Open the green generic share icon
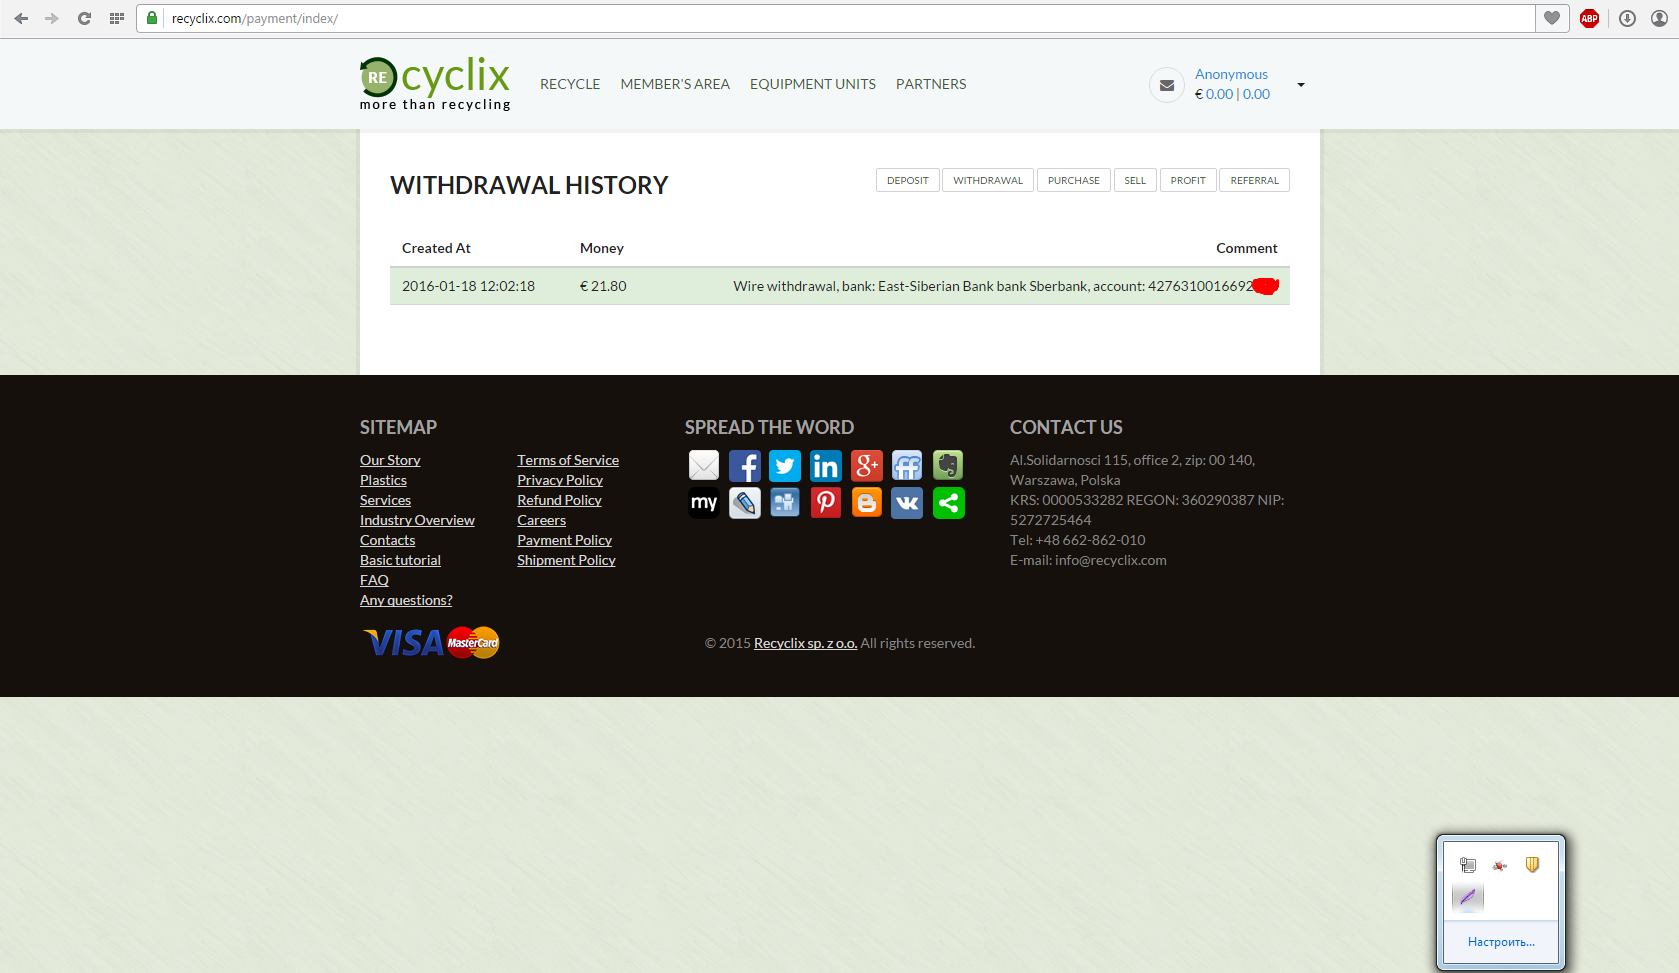Image resolution: width=1679 pixels, height=973 pixels. pos(948,502)
